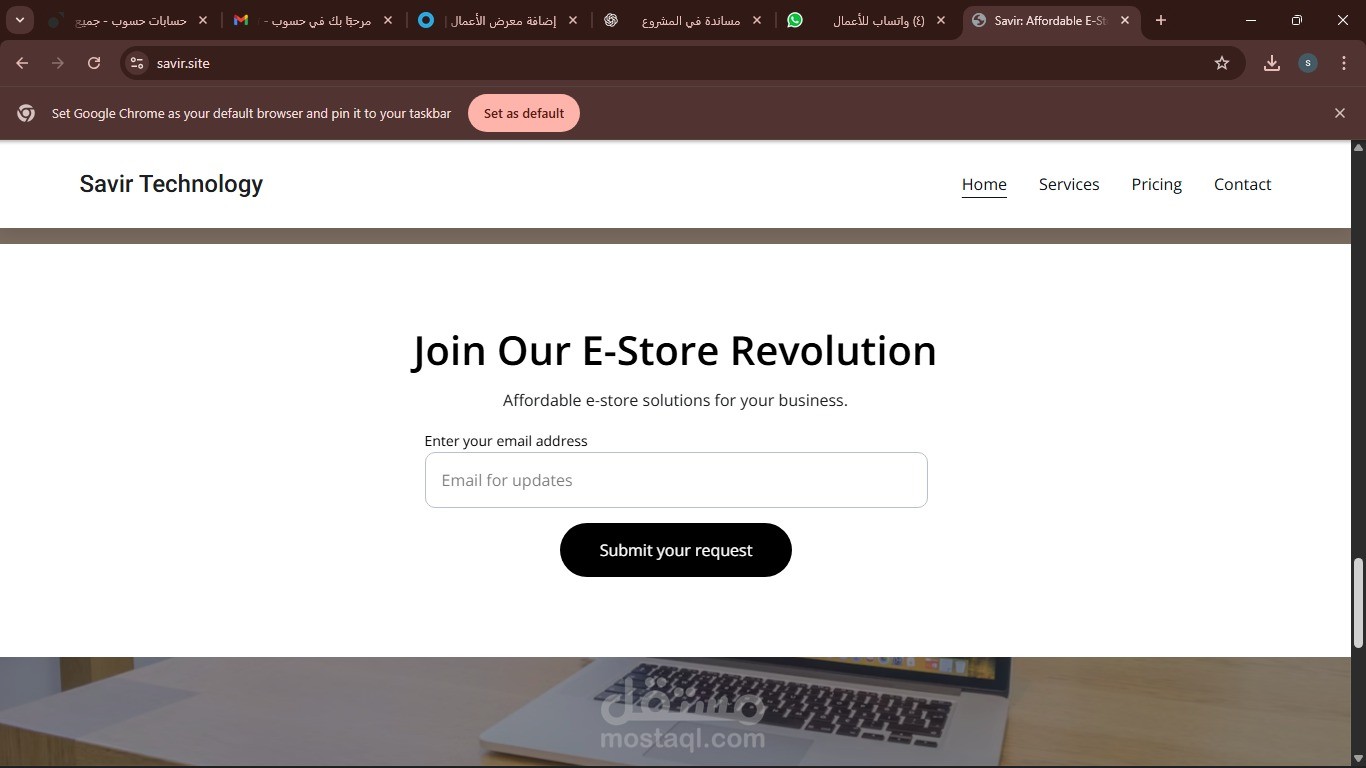Click the Submit your request button
Viewport: 1366px width, 768px height.
click(x=676, y=550)
